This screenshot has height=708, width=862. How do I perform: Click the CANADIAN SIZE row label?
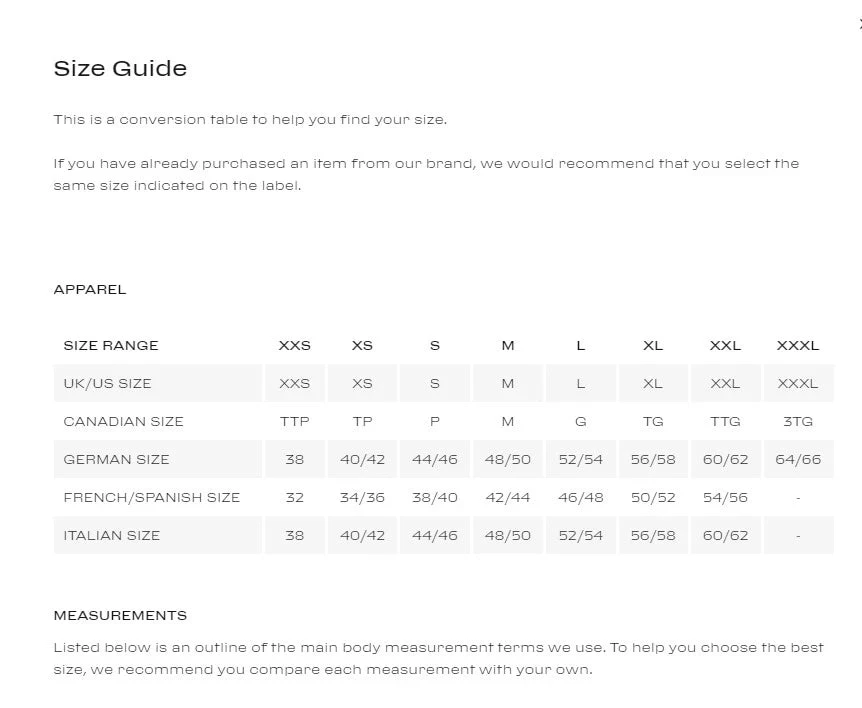123,421
